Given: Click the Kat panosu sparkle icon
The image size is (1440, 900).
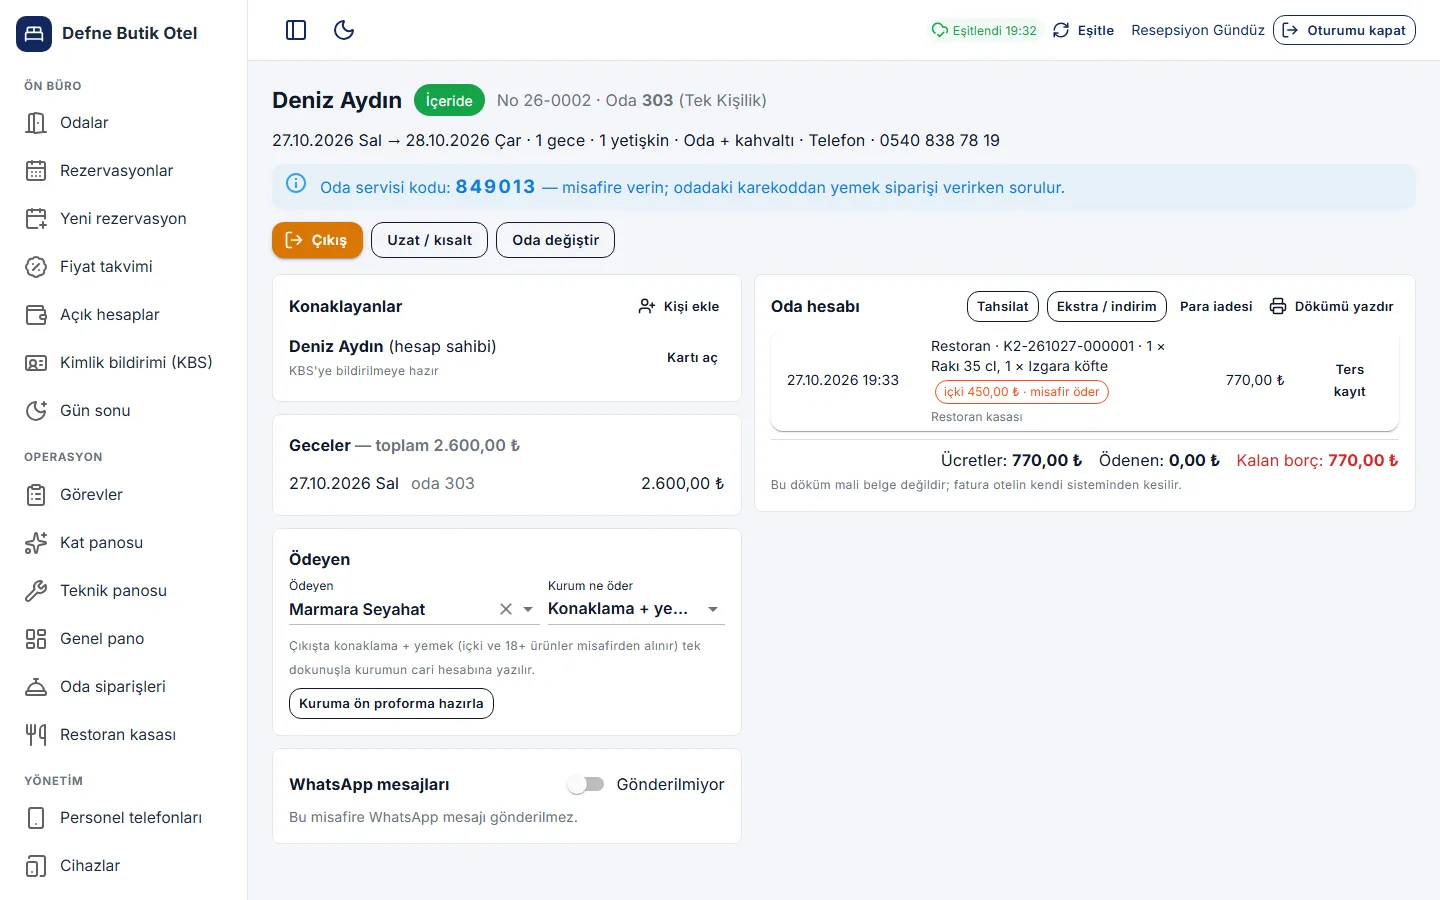Looking at the screenshot, I should click(36, 543).
